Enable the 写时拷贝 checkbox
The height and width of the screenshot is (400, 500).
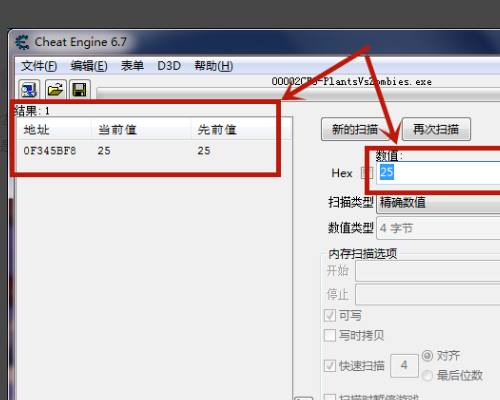click(330, 335)
